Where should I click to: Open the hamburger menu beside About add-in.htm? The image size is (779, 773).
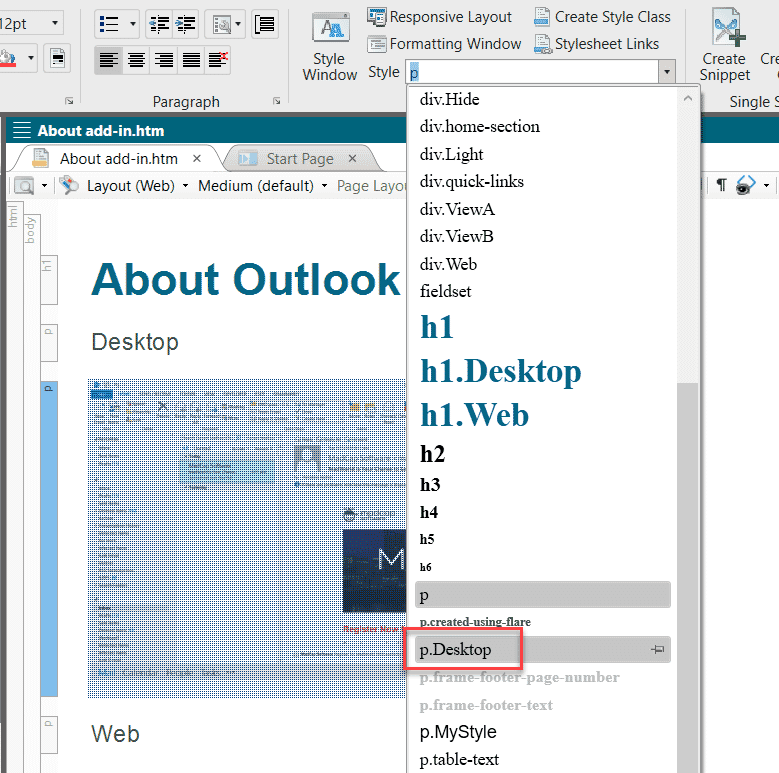click(x=21, y=130)
